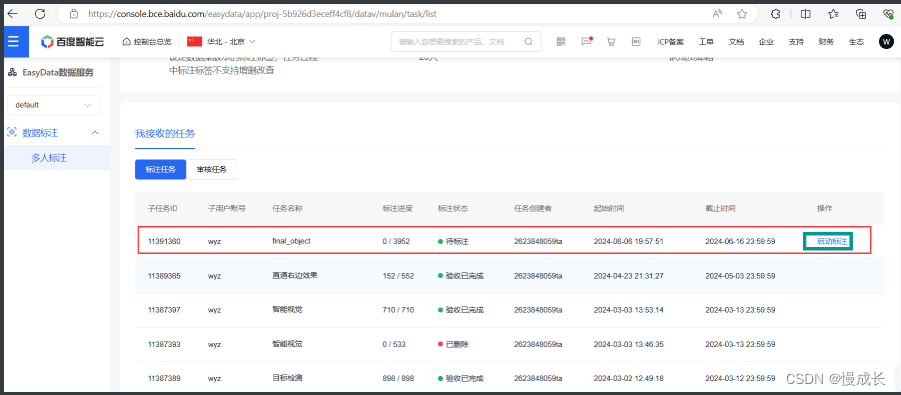Collapse the 数据标注 sidebar section
This screenshot has width=901, height=395.
click(x=95, y=133)
